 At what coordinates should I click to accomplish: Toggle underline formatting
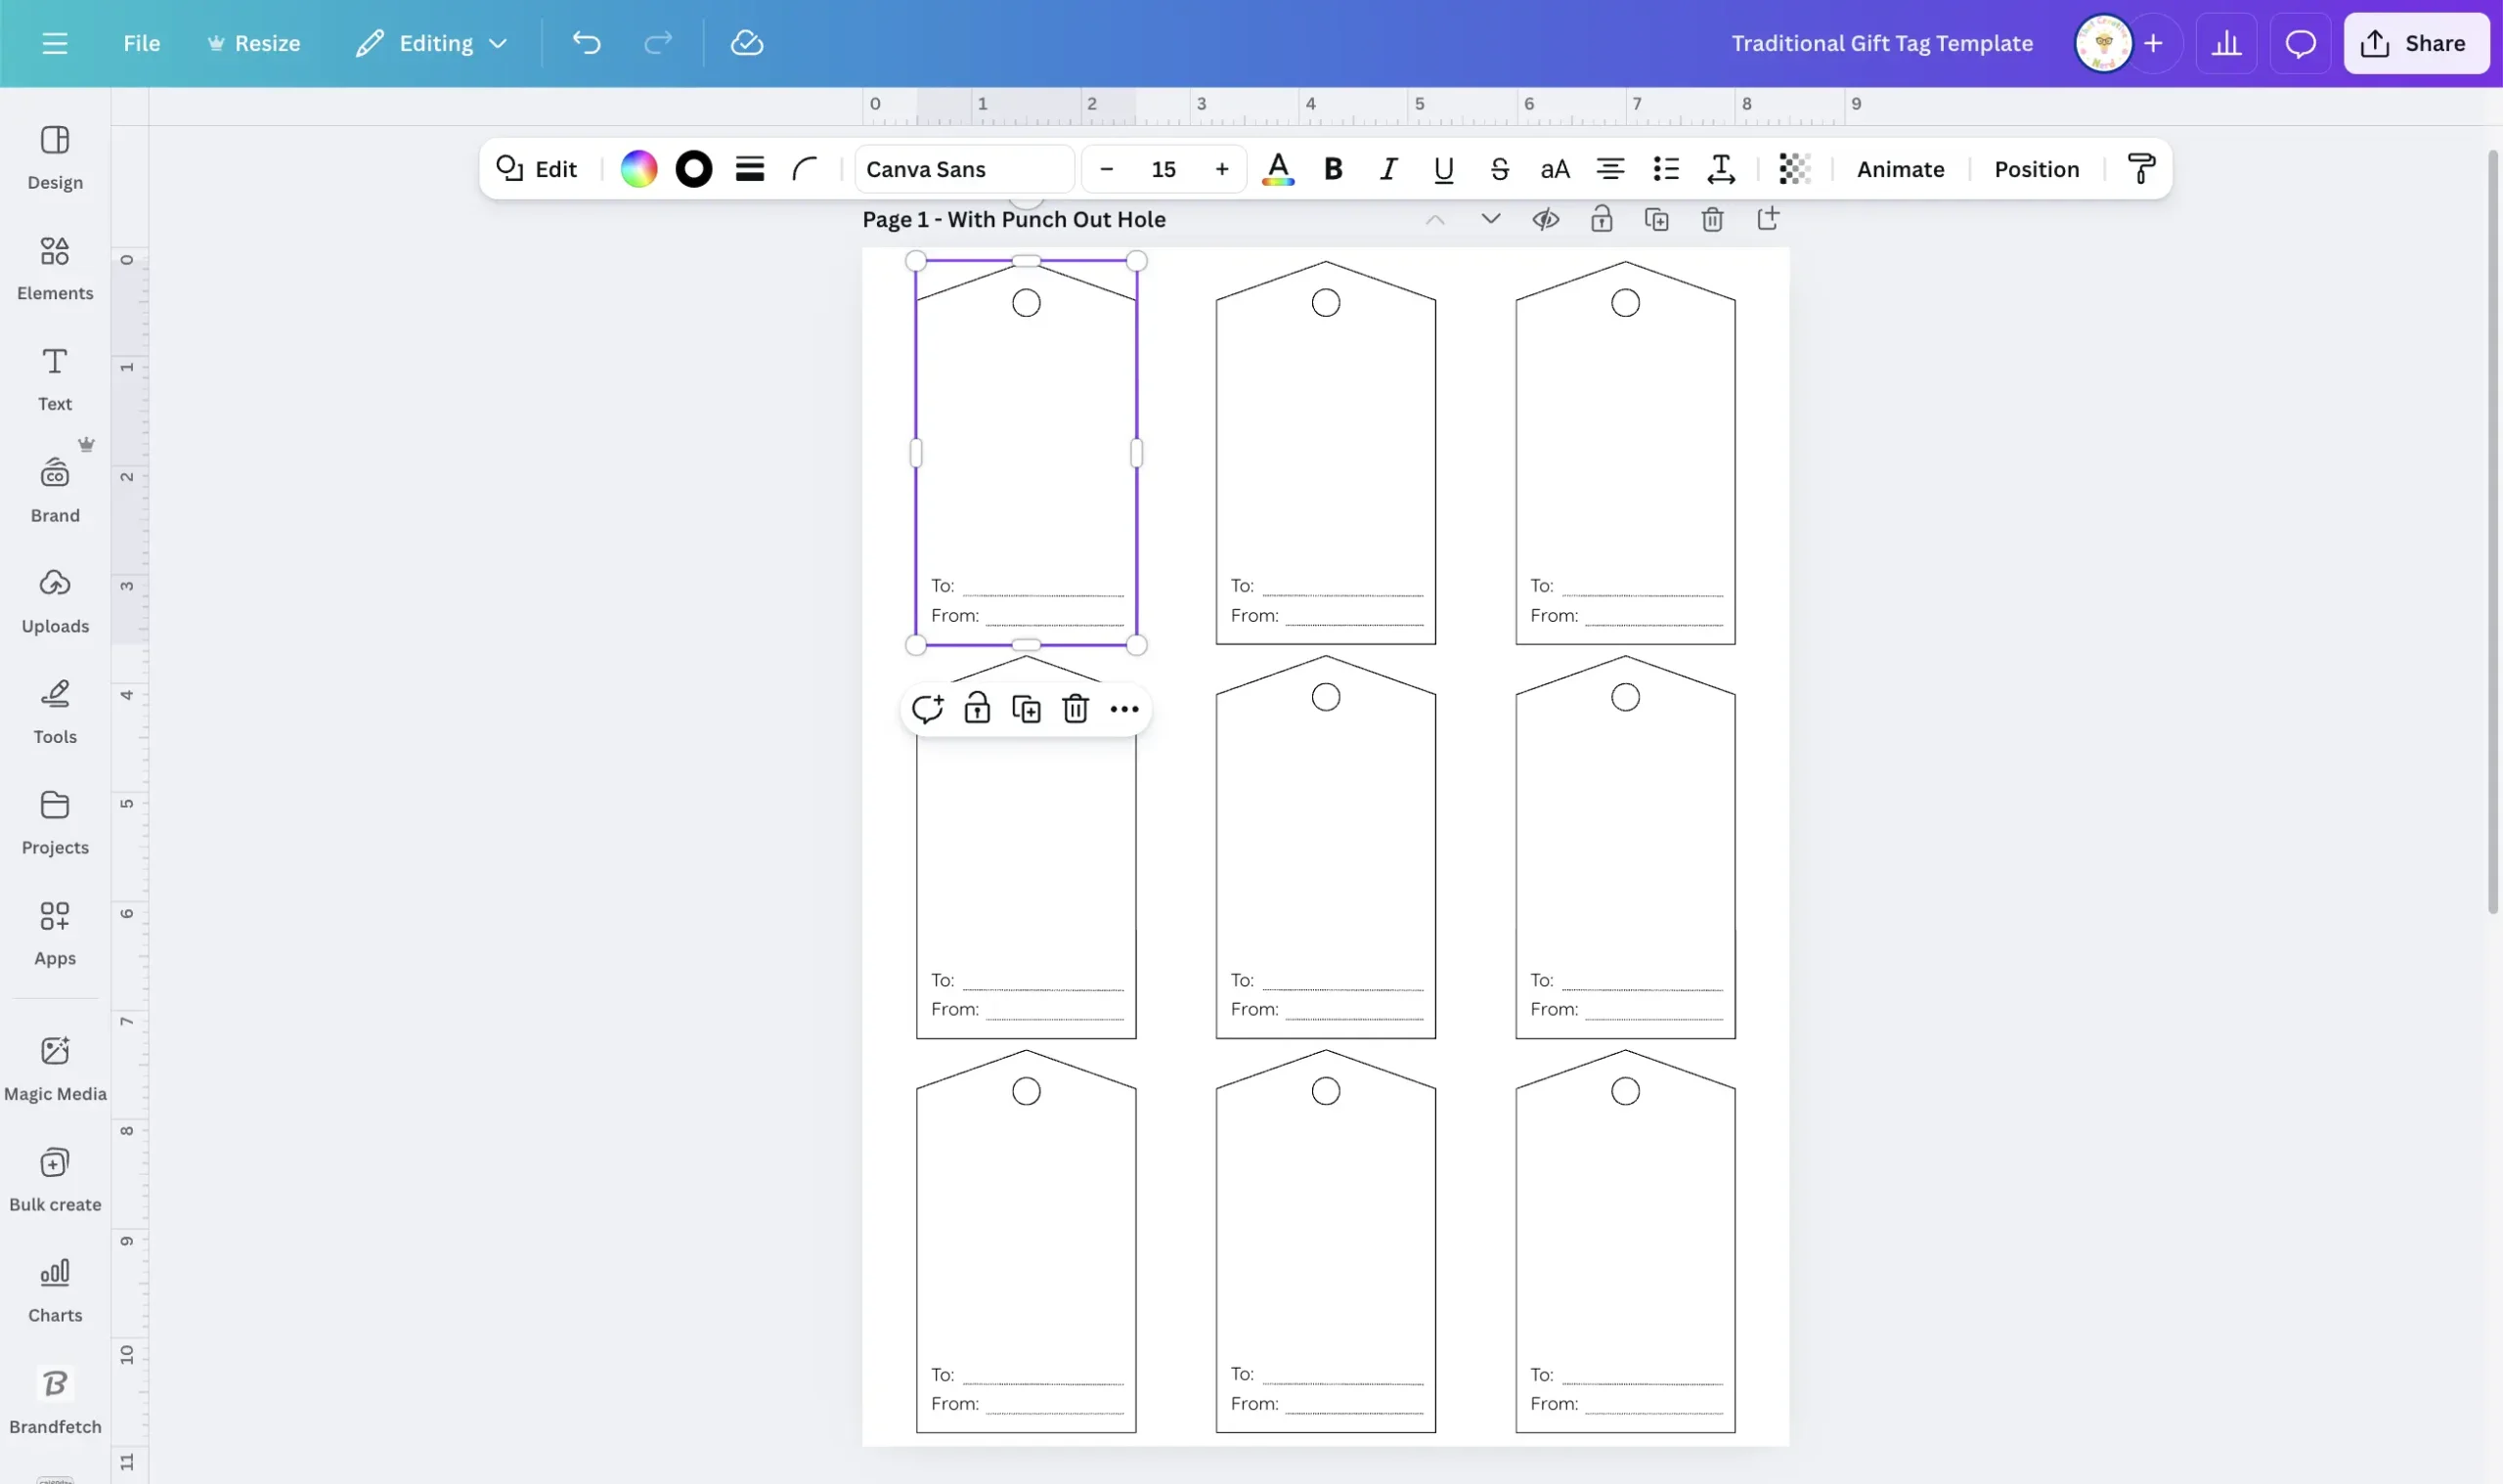(1443, 169)
